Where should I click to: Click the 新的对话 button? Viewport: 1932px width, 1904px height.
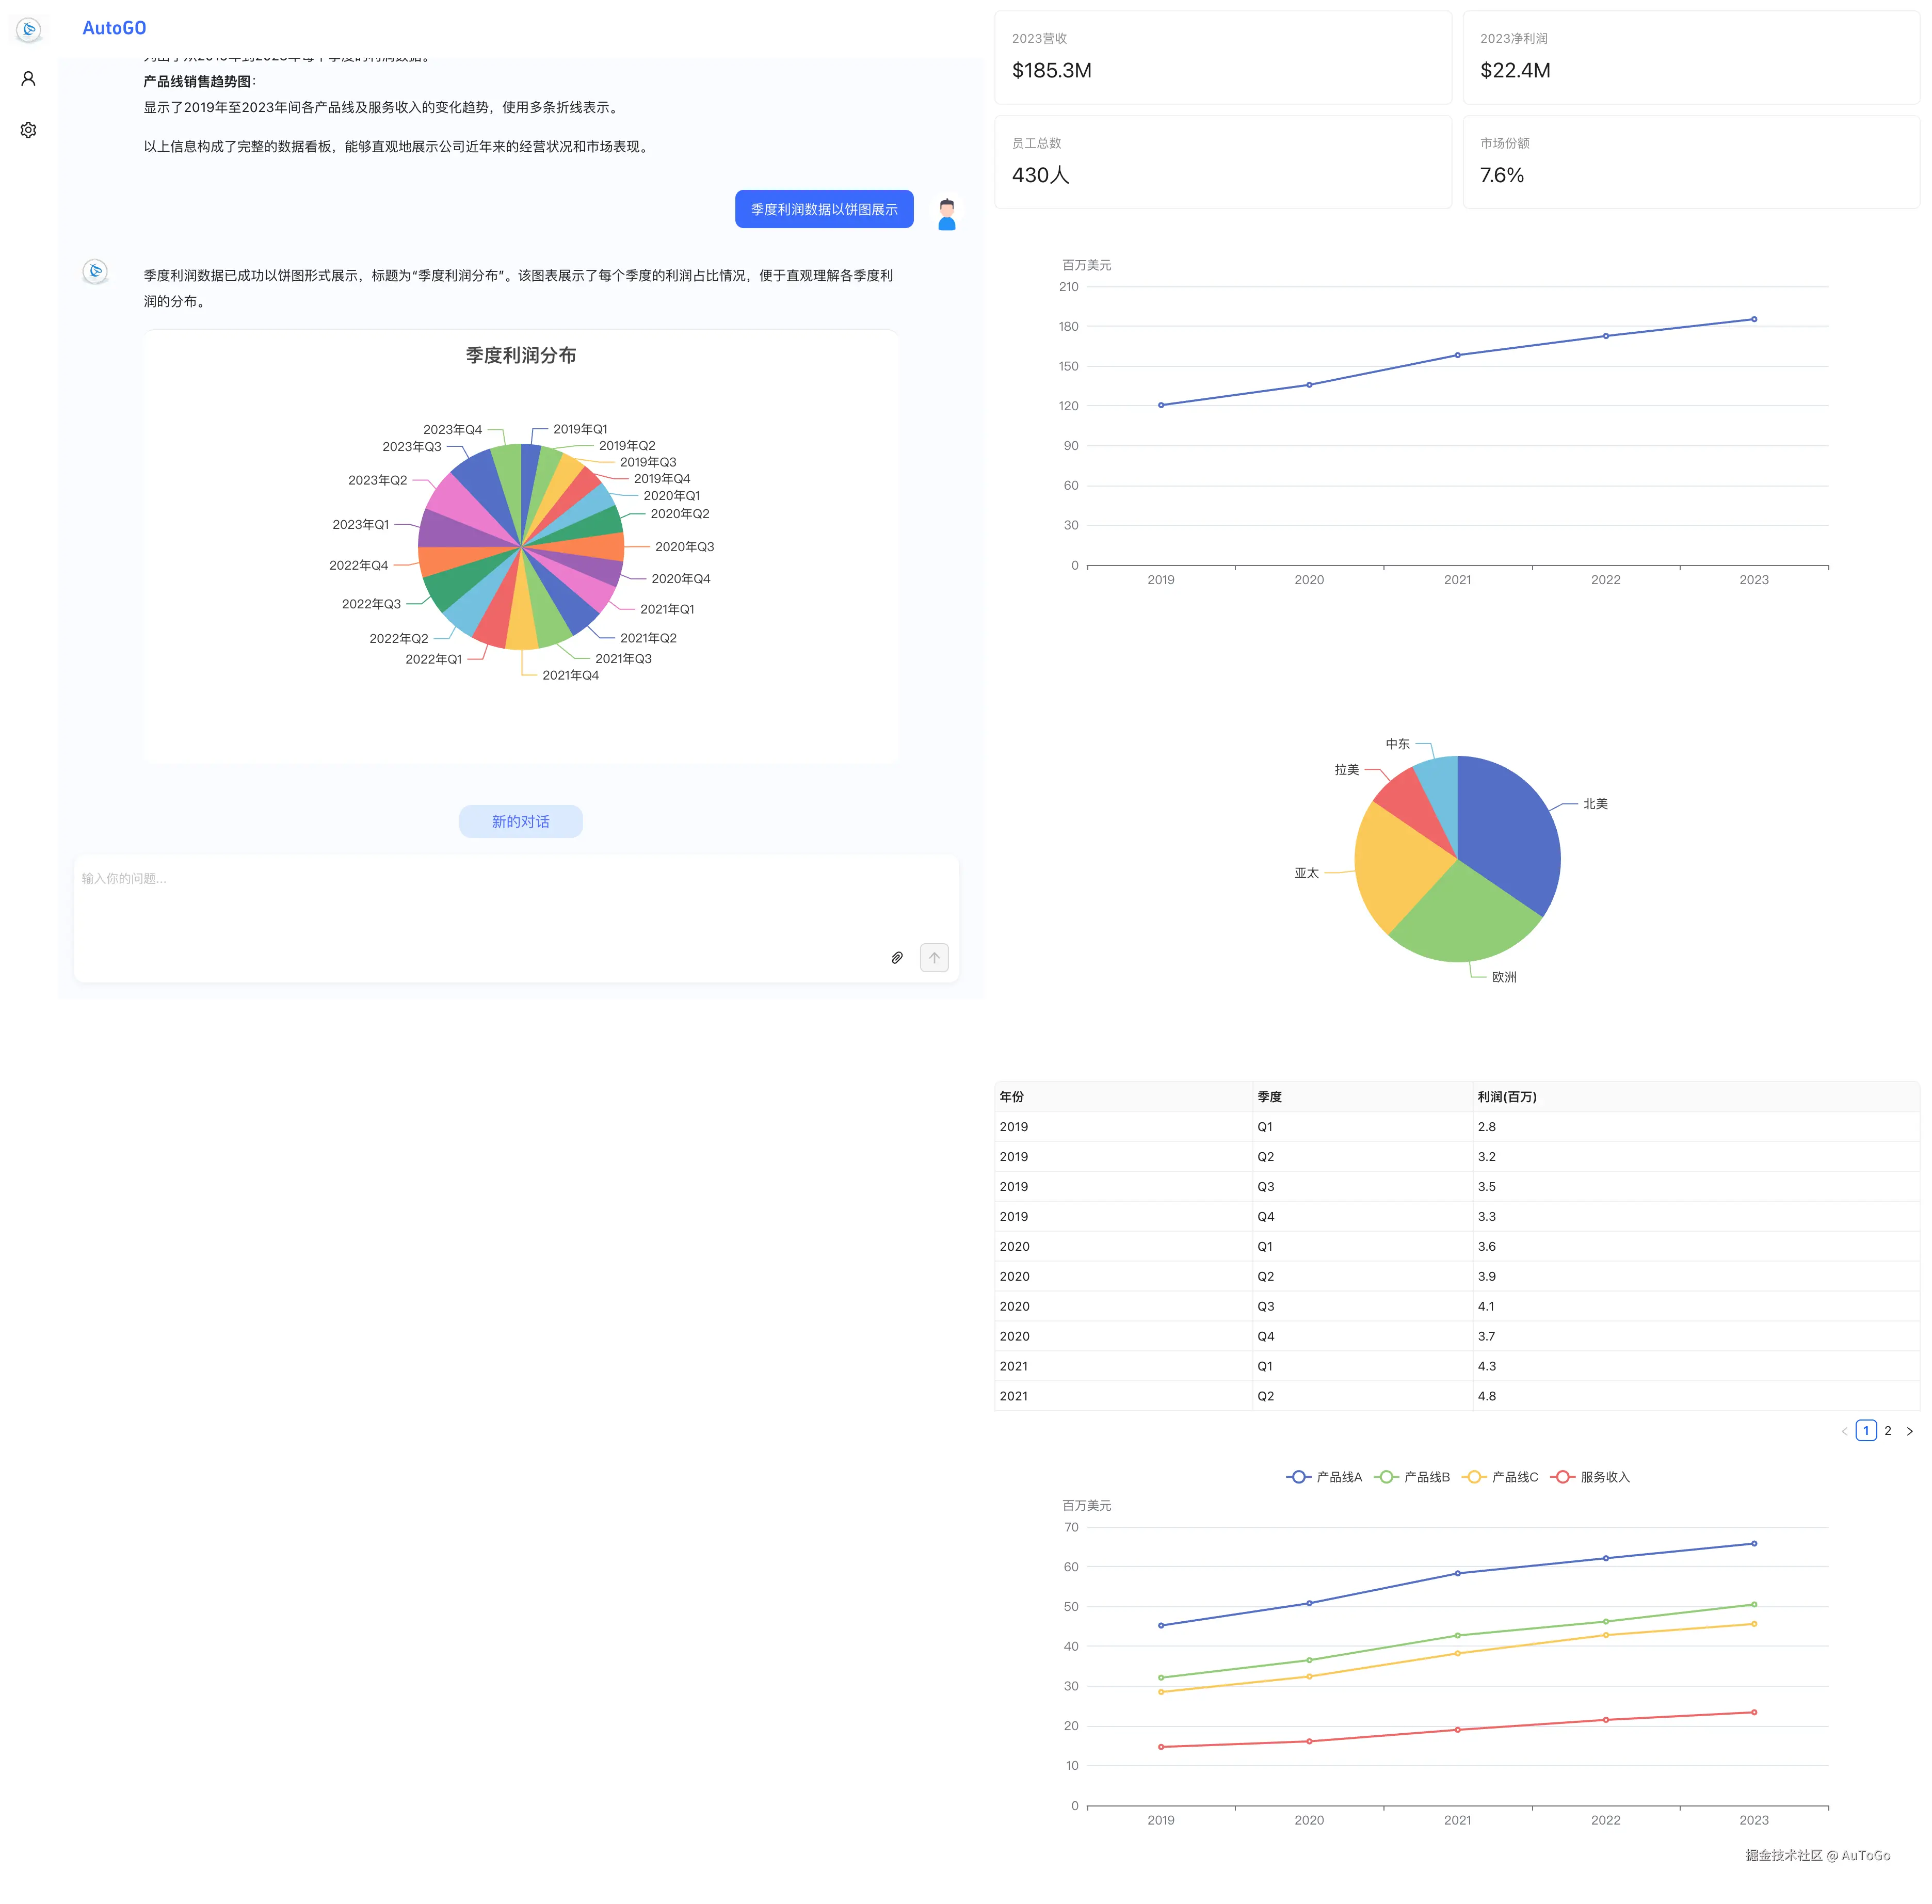[520, 821]
